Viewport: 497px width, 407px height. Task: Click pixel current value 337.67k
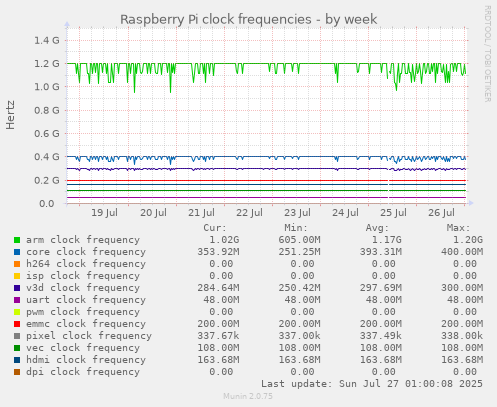218,336
